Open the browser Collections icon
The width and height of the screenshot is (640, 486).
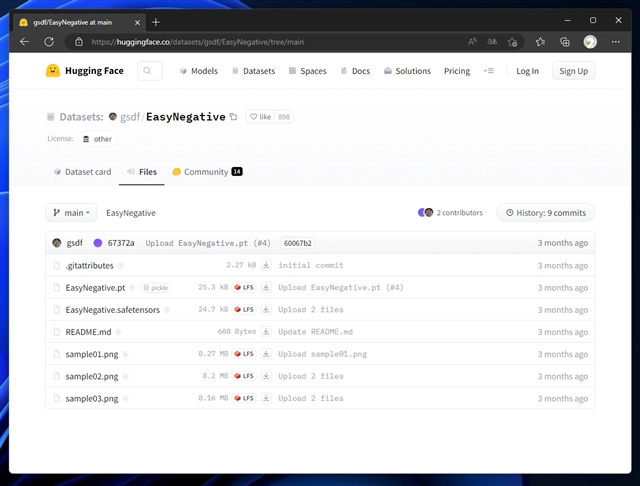tap(565, 42)
